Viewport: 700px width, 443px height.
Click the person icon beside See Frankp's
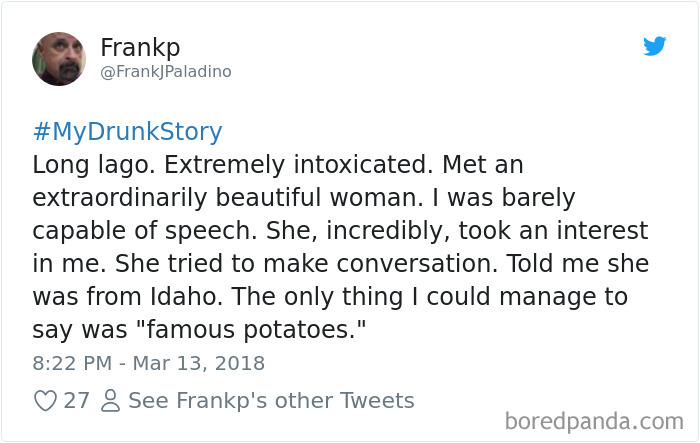[x=110, y=401]
